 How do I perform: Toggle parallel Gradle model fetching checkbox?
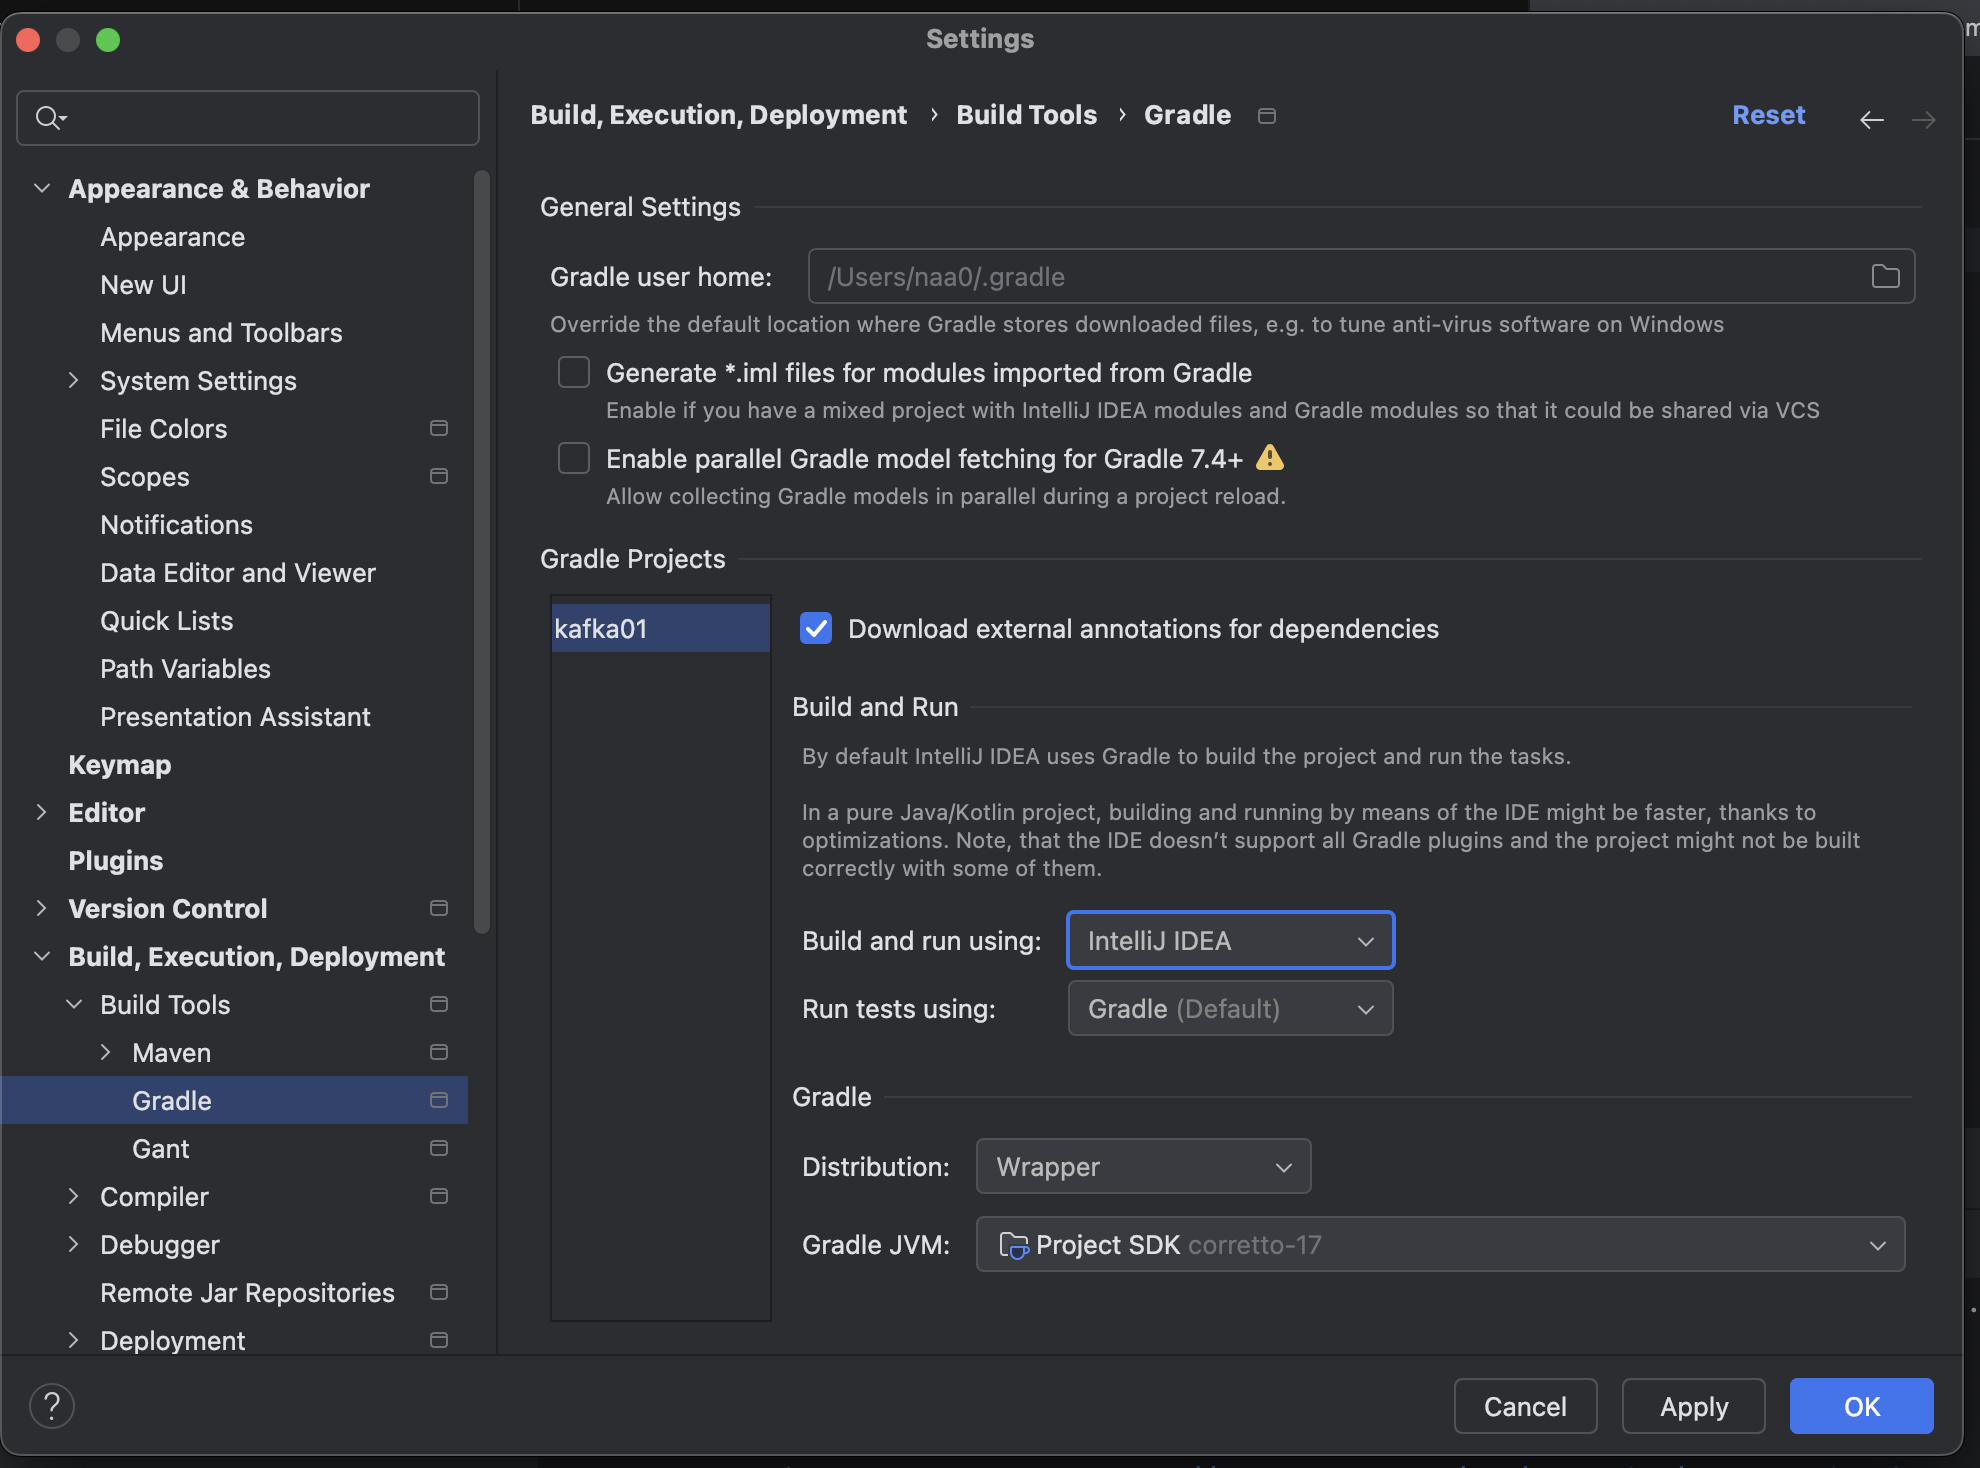point(574,458)
